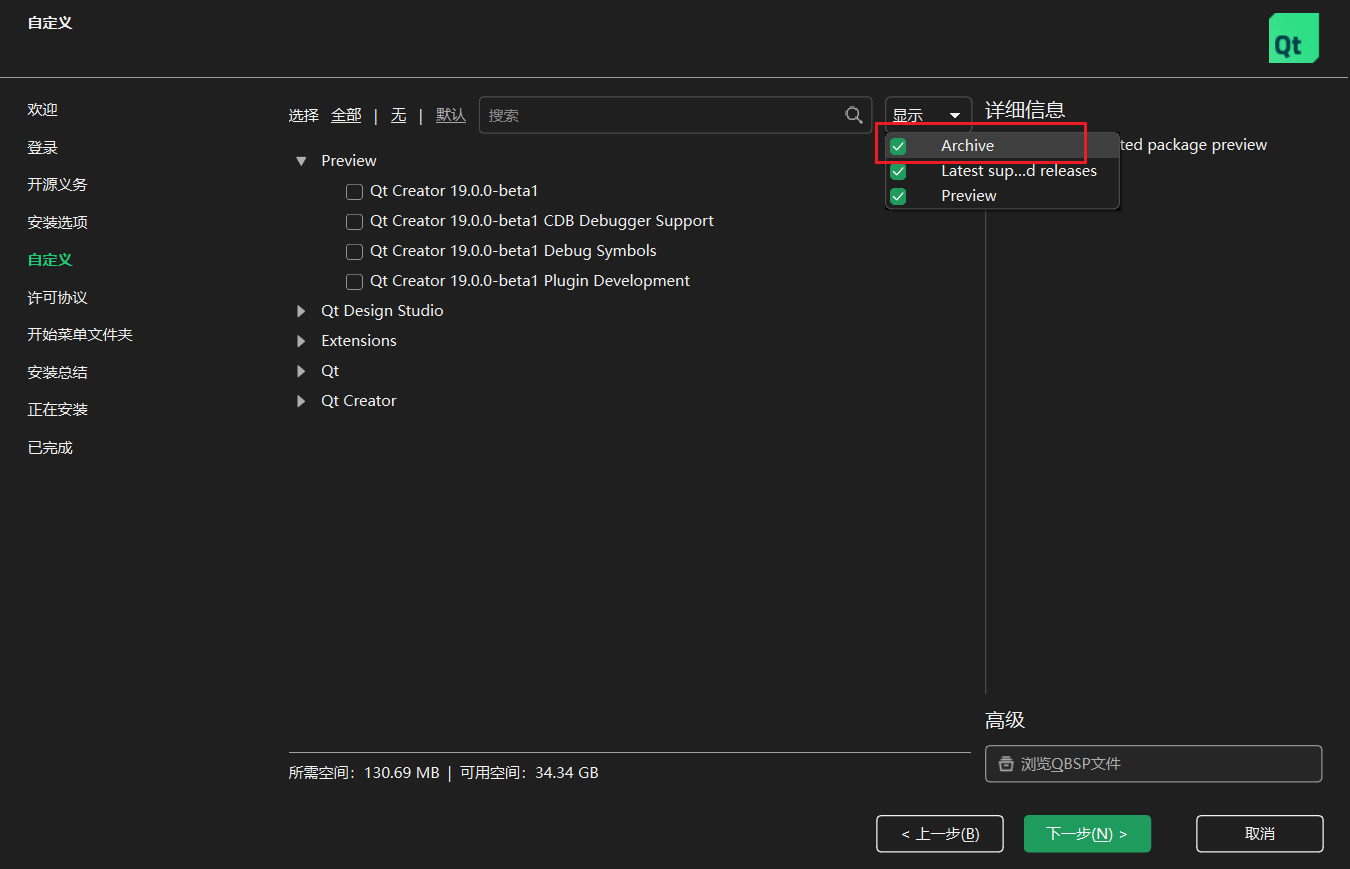Click the search magnifier icon
Viewport: 1350px width, 869px height.
854,115
